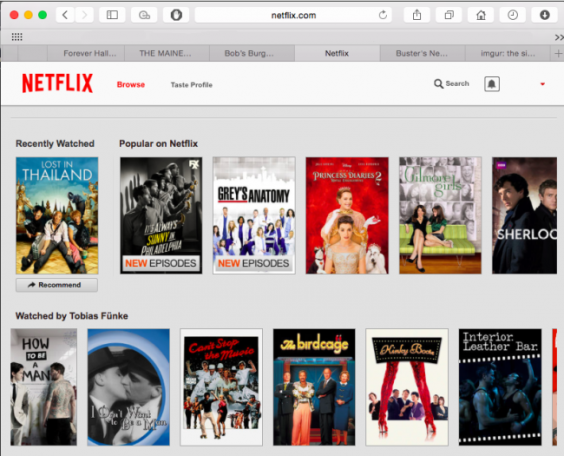
Task: Click the shield extension icon in toolbar
Action: point(176,15)
